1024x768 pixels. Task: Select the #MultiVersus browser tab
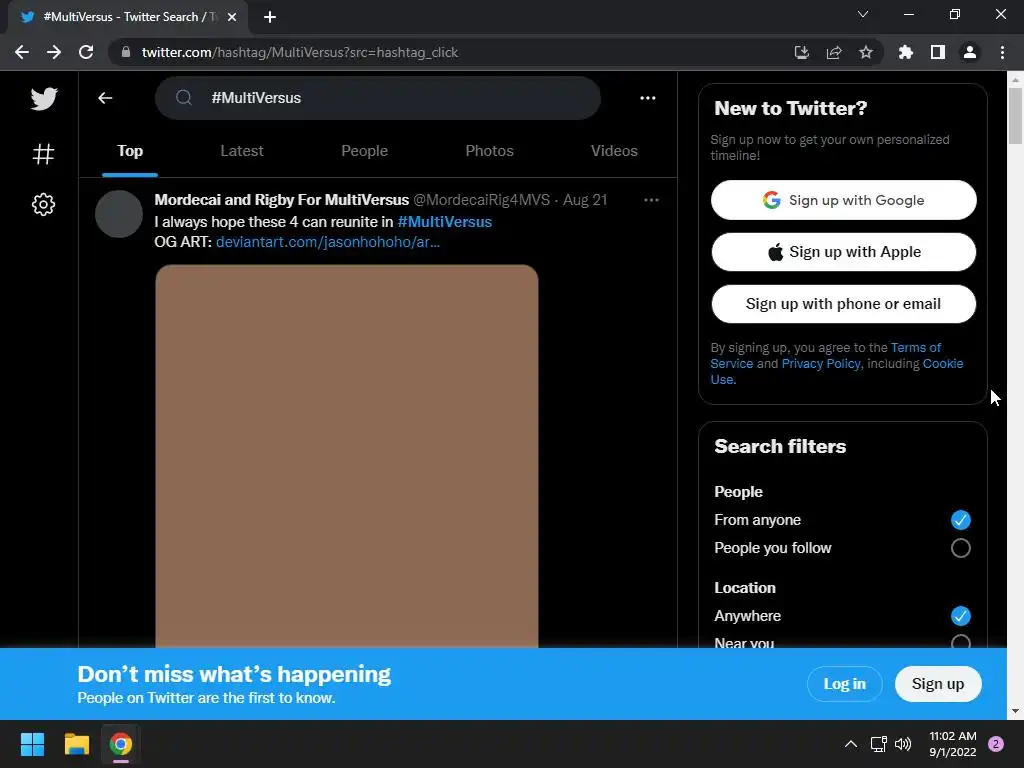click(127, 17)
